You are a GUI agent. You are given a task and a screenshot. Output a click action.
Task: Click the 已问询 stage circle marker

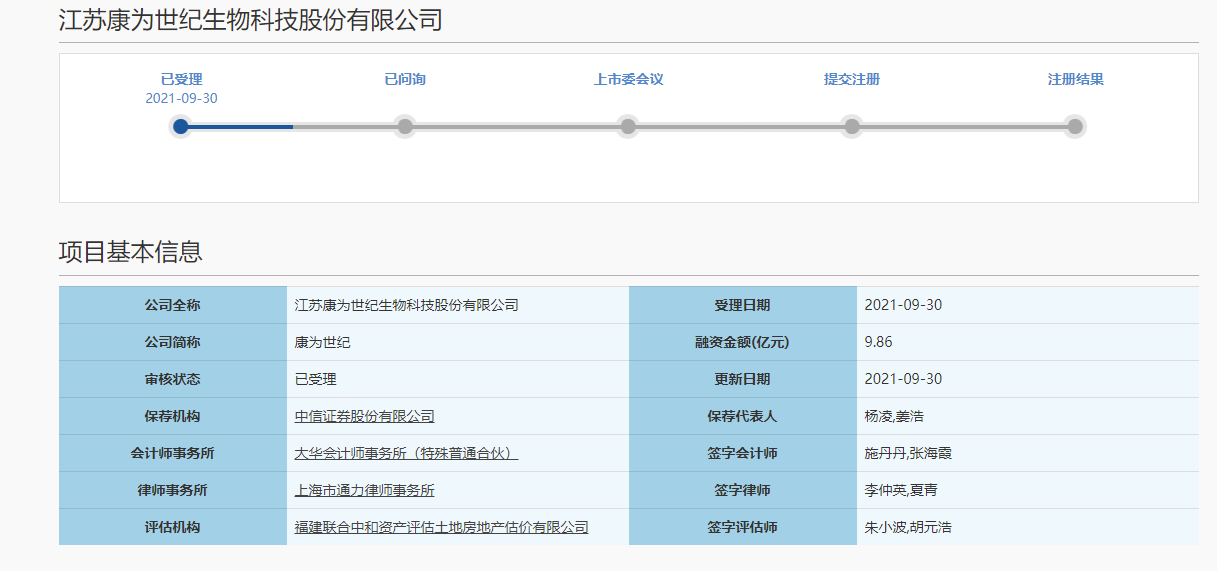pos(405,126)
